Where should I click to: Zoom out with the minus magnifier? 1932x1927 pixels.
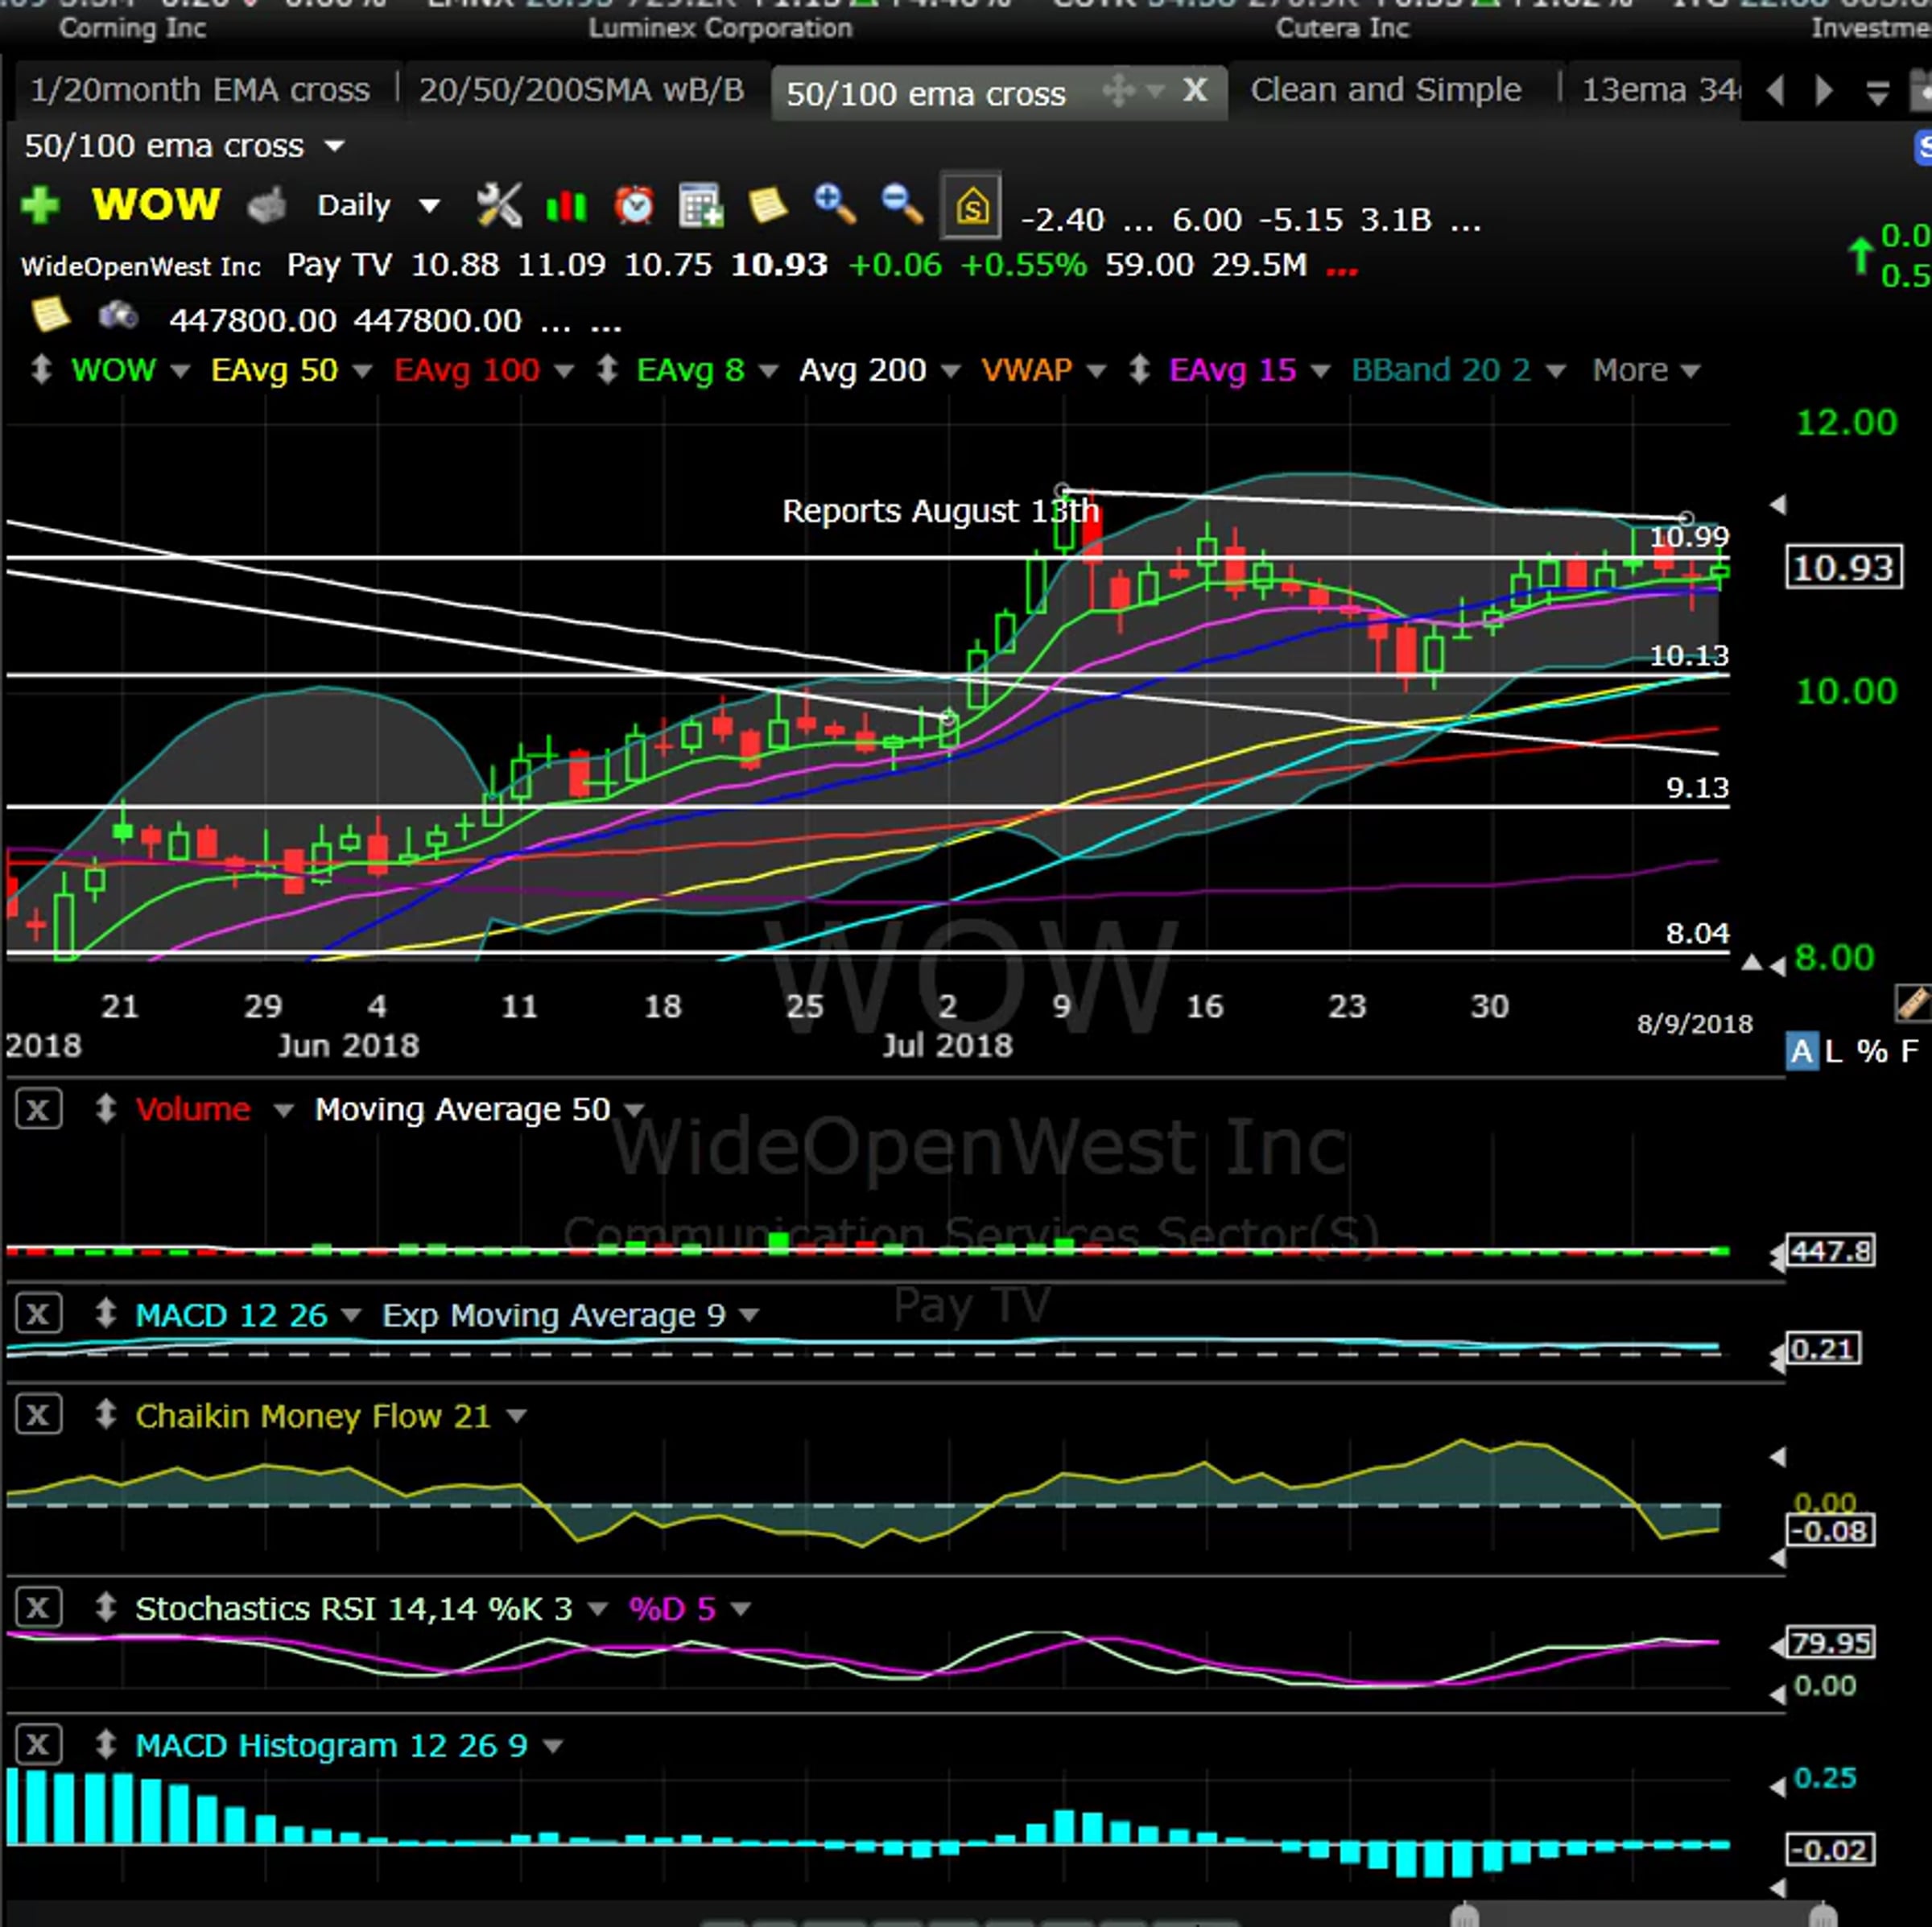coord(902,204)
